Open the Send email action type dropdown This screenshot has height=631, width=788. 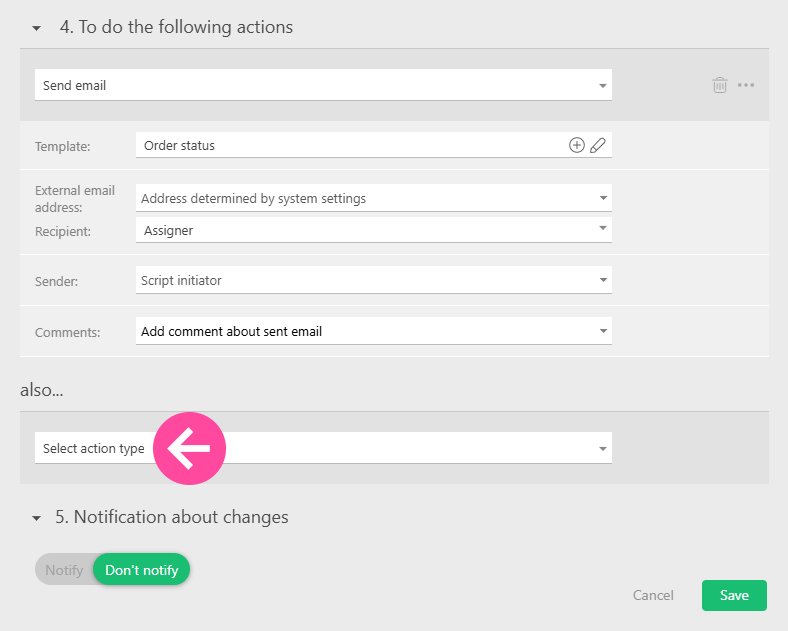[x=322, y=85]
